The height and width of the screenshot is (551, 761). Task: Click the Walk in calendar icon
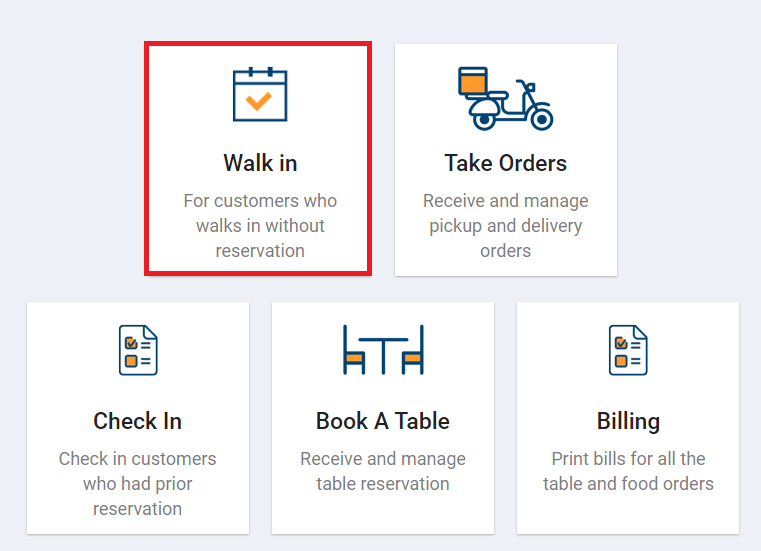260,94
